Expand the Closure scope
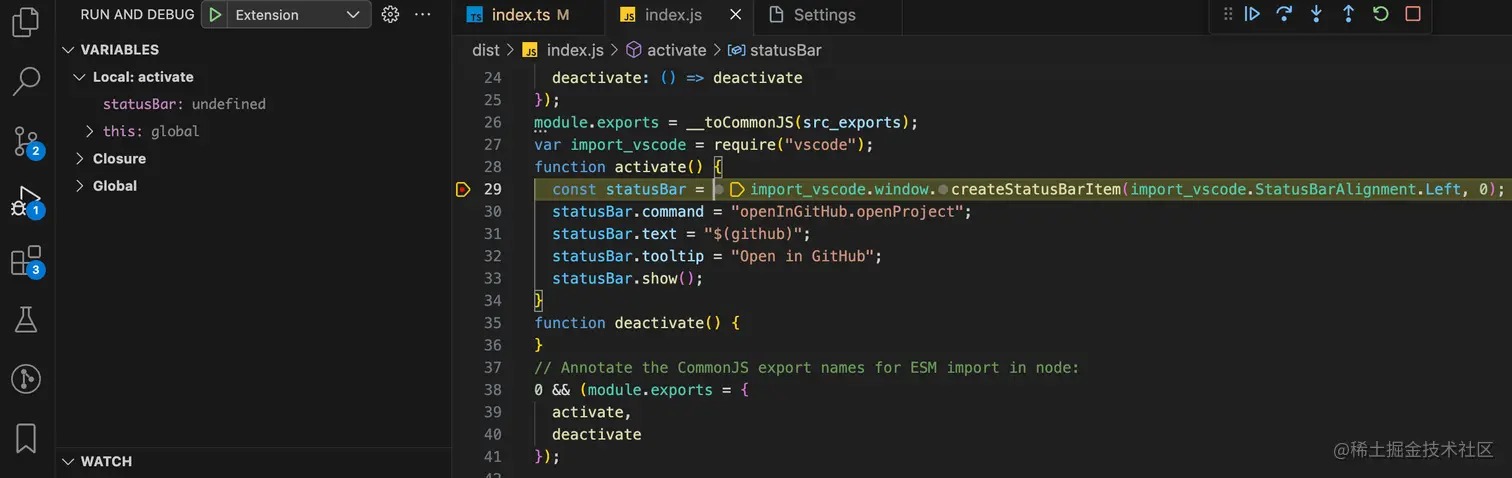Screen dimensions: 1512x478 80,158
